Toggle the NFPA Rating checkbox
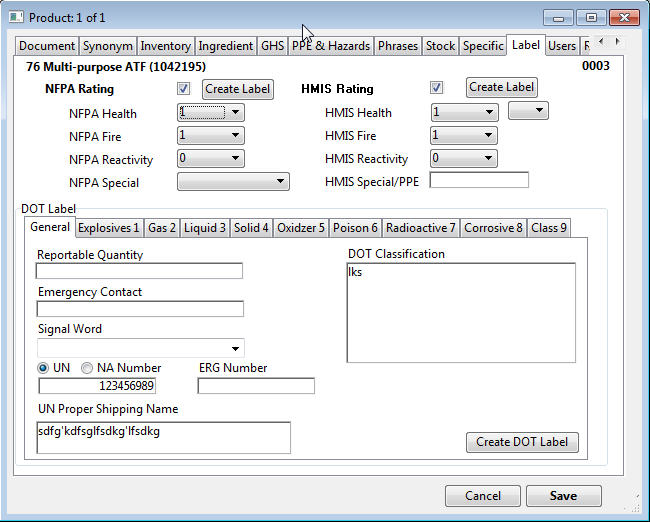650x522 pixels. coord(183,88)
